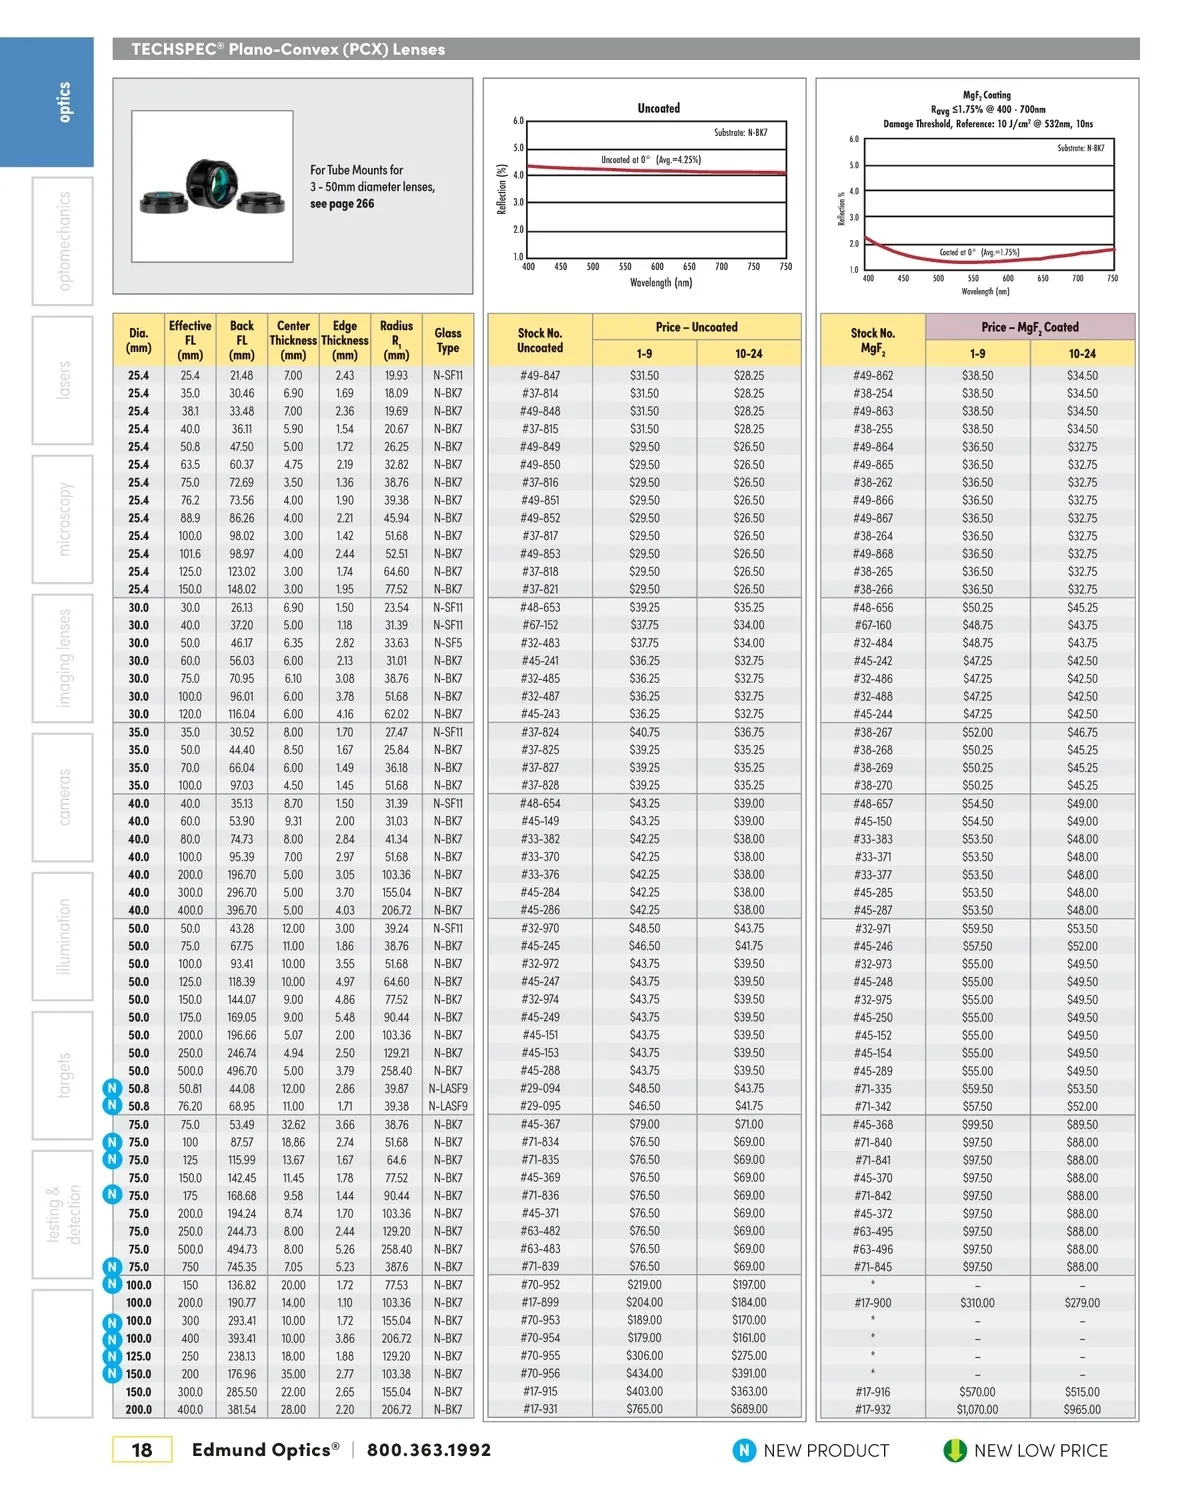Switch to the lasers side tab
Image resolution: width=1200 pixels, height=1500 pixels.
click(62, 380)
